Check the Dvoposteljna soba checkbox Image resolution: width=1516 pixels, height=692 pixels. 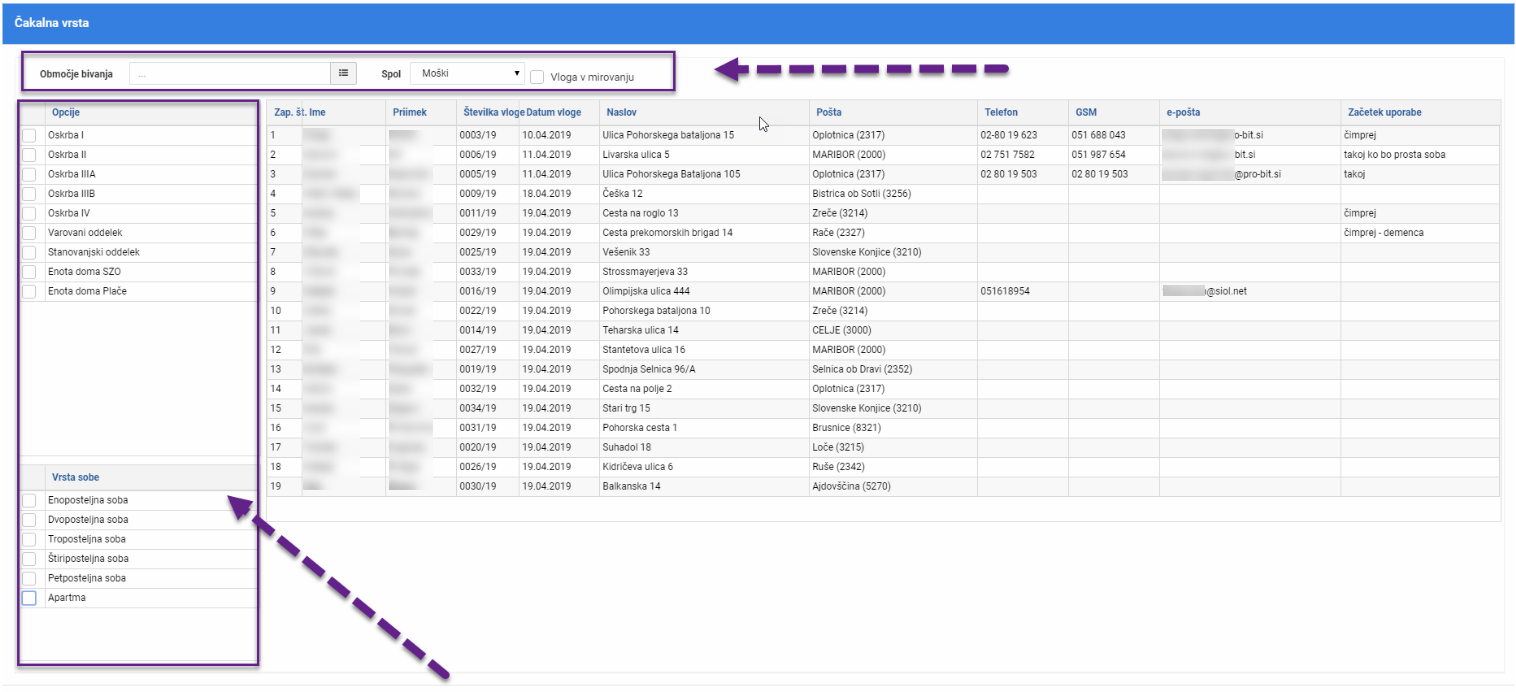point(29,520)
